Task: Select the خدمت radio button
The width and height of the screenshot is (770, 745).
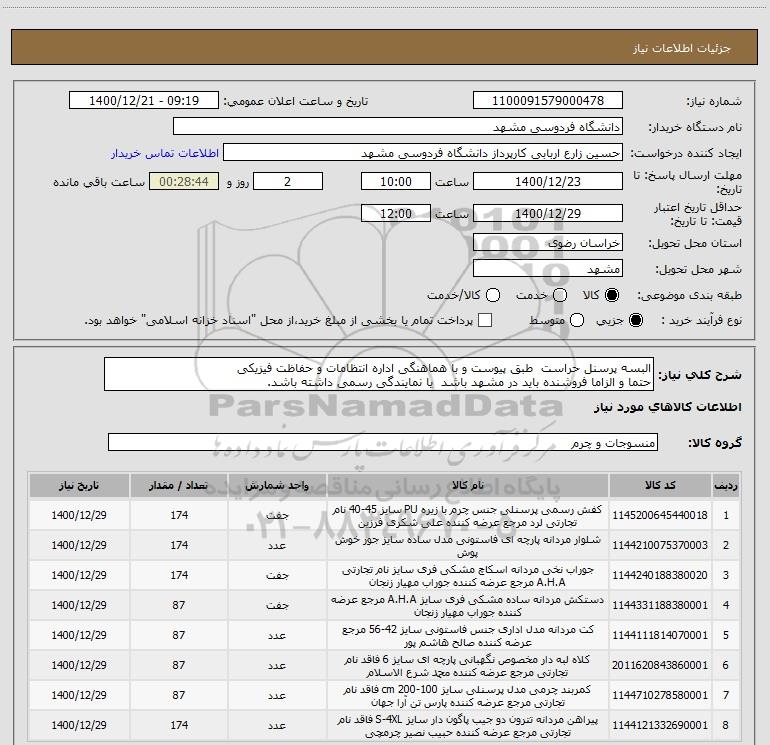Action: 560,295
